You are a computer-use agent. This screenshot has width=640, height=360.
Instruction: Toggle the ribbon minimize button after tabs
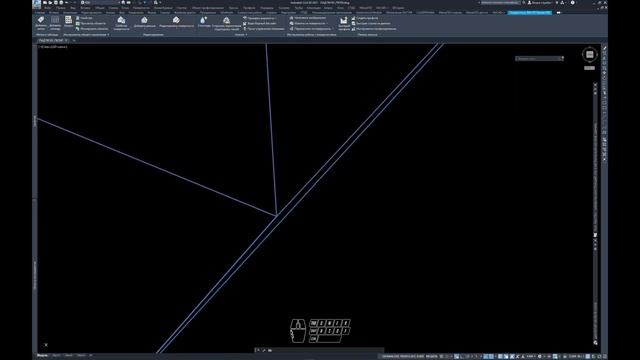pyautogui.click(x=558, y=13)
